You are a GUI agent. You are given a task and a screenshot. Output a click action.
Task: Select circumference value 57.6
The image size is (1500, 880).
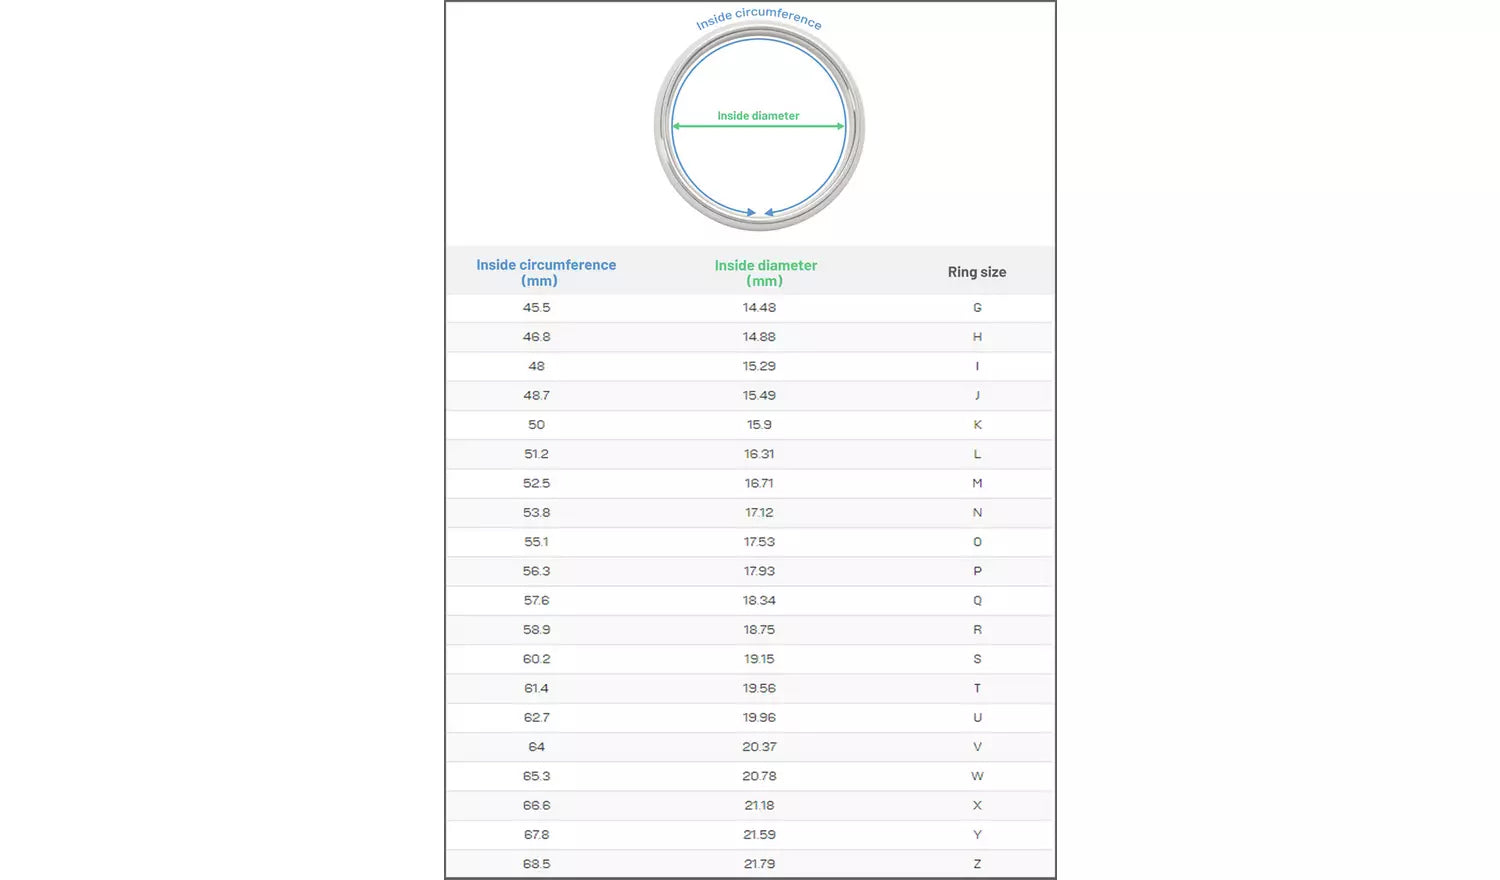tap(536, 600)
